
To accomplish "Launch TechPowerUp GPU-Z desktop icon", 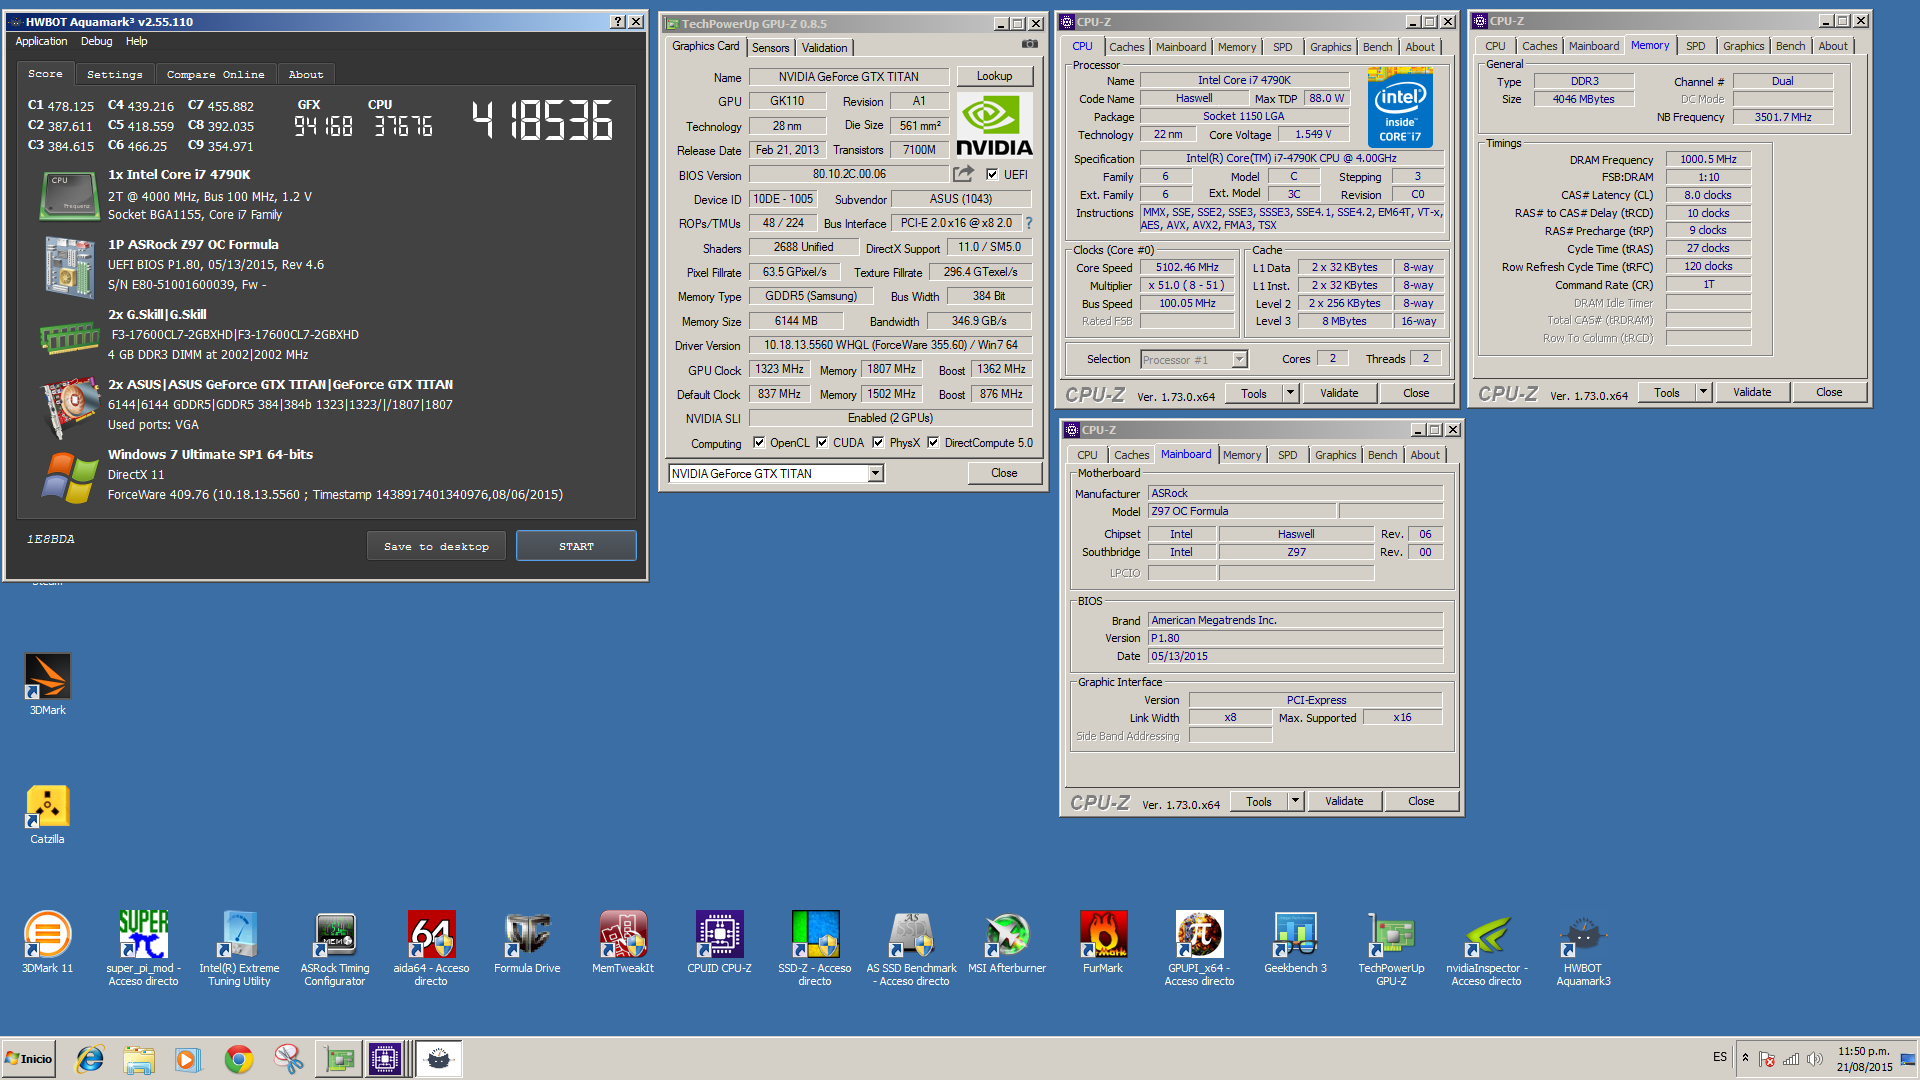I will coord(1391,948).
